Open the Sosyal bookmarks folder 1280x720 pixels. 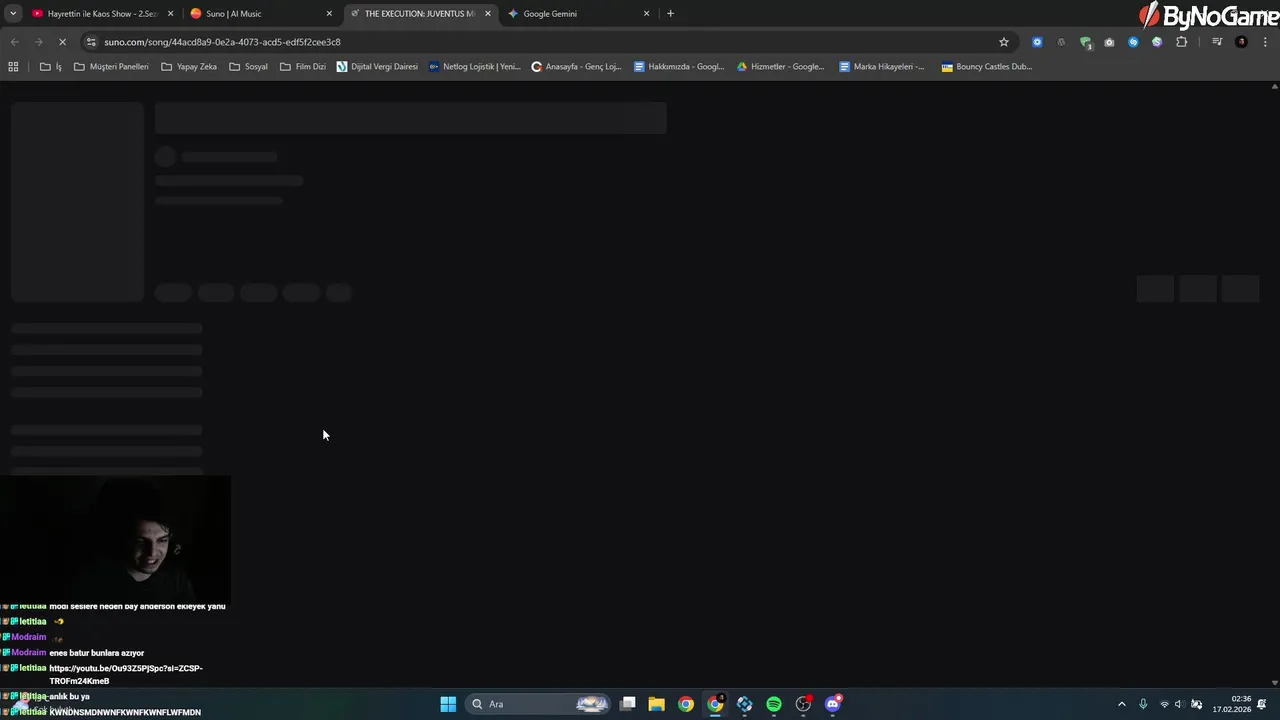coord(248,67)
